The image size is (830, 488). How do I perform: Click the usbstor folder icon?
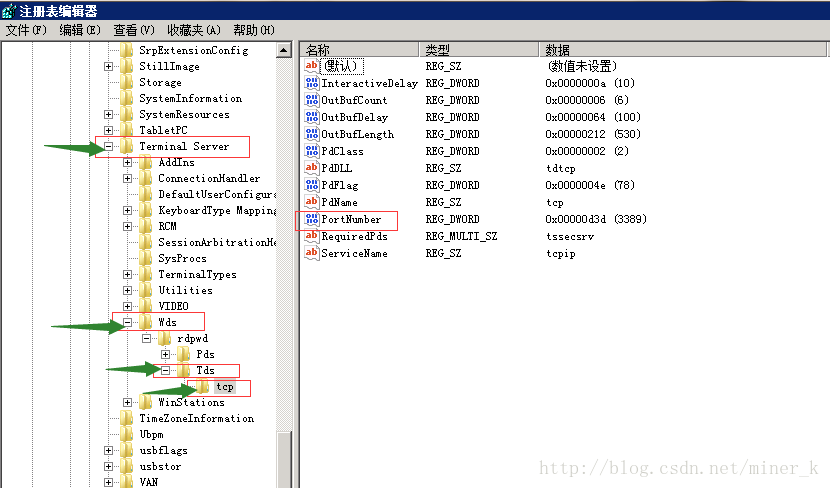[127, 466]
